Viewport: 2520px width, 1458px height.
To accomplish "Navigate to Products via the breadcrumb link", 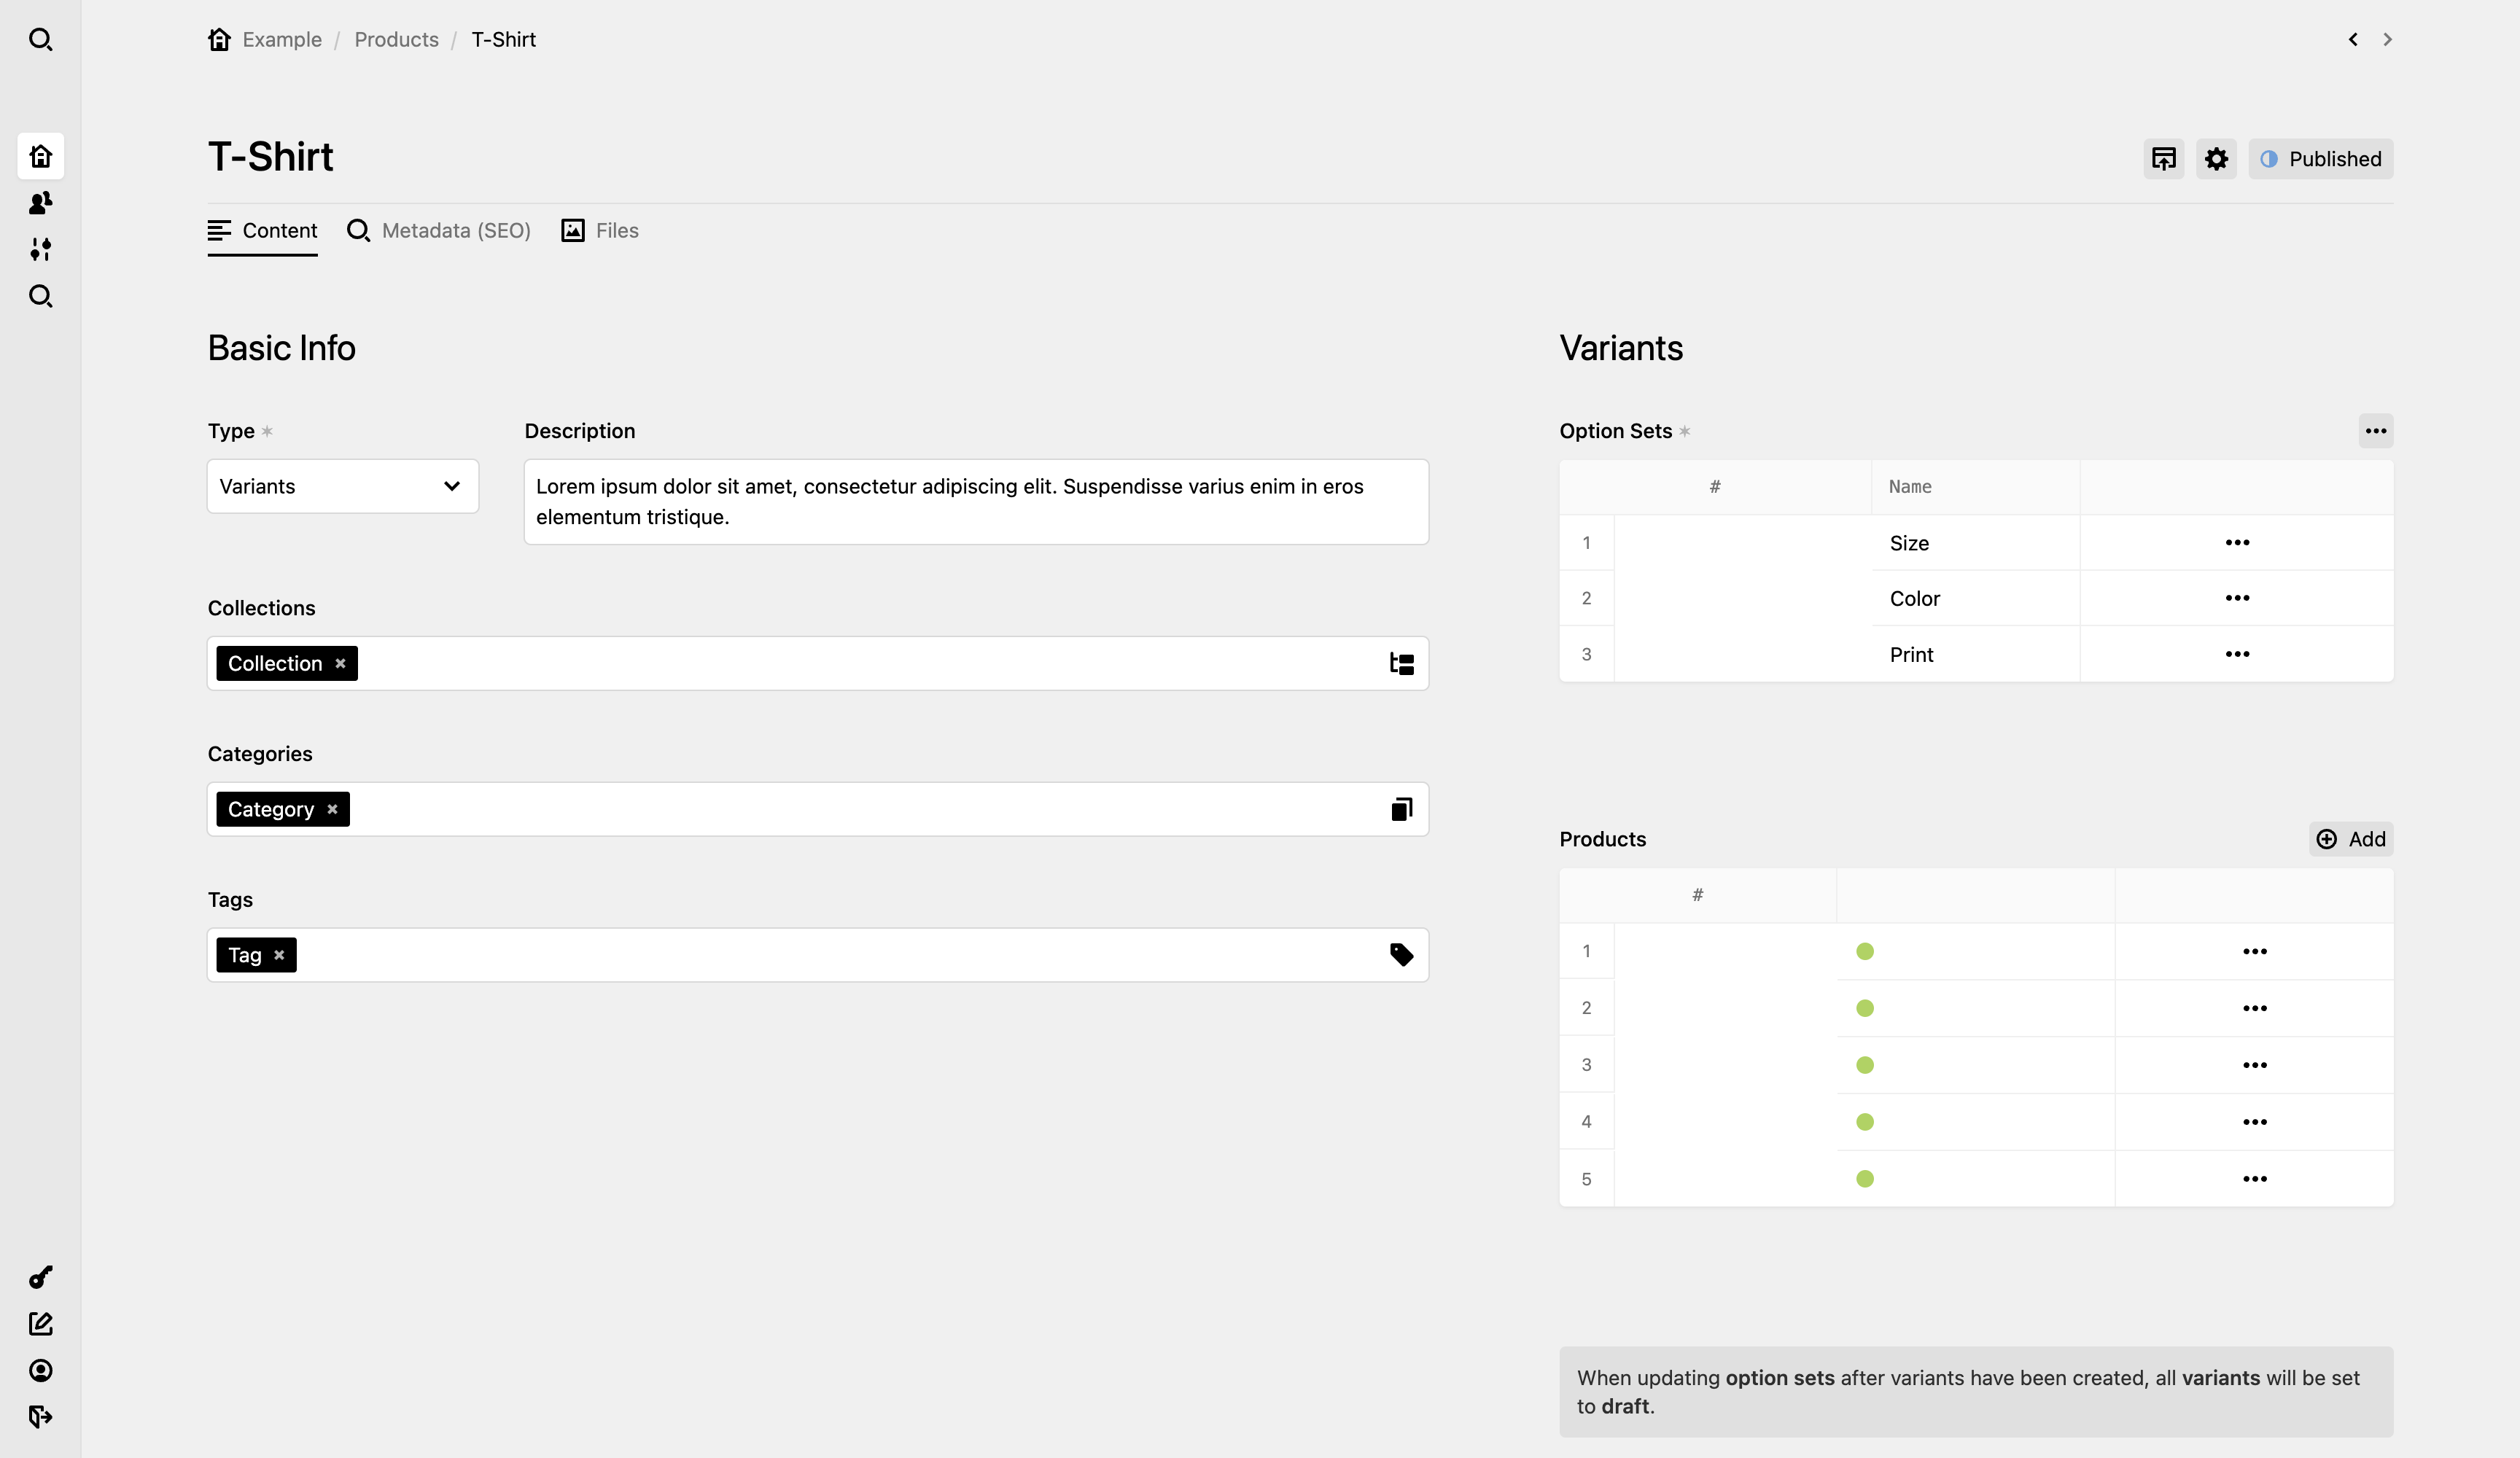I will (x=396, y=39).
